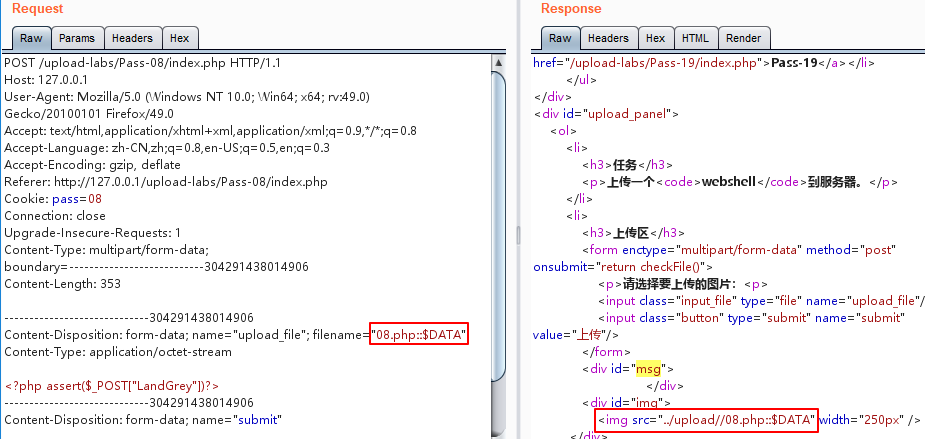Click the input class="input_file" line
925x439 pixels.
click(761, 301)
